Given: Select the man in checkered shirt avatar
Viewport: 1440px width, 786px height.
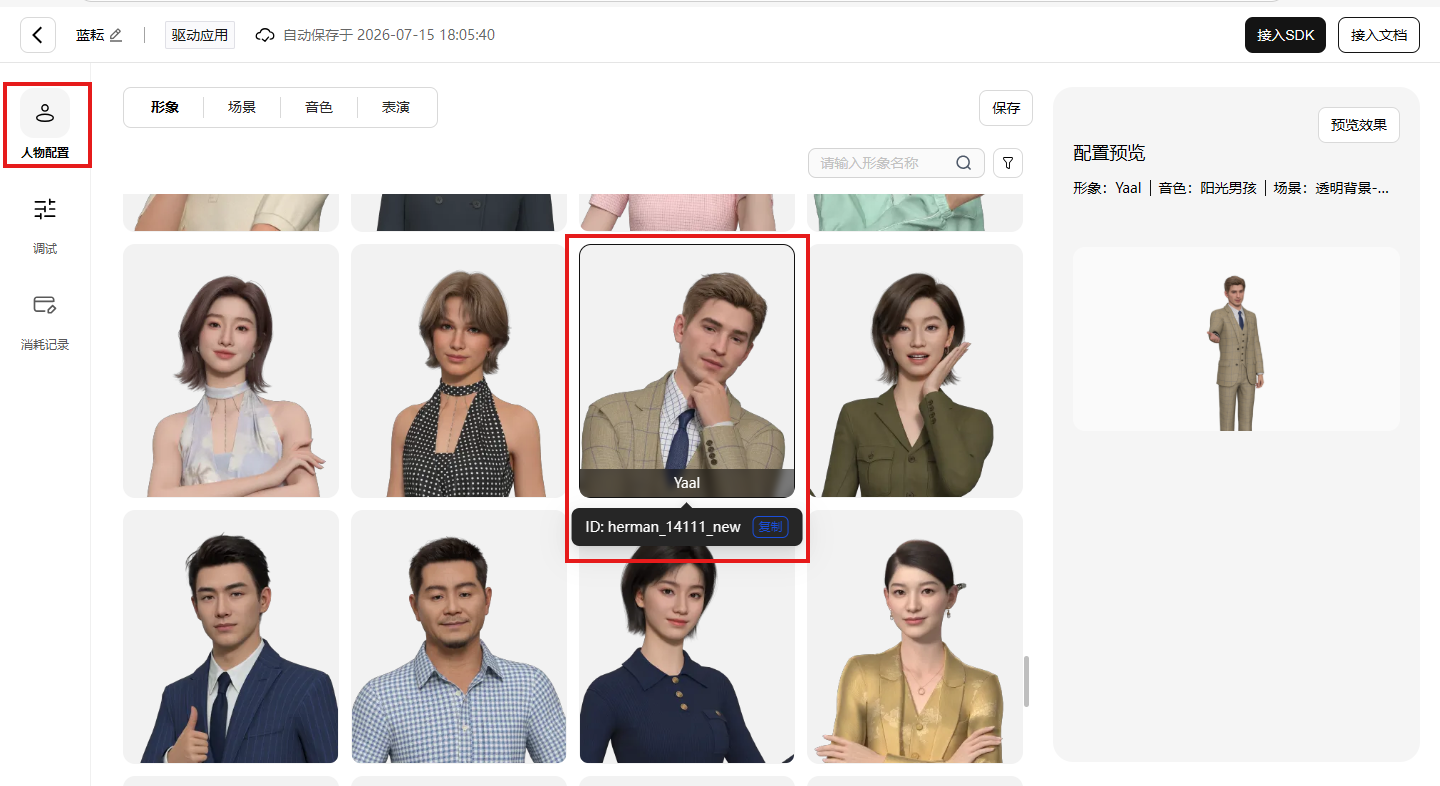Looking at the screenshot, I should tap(459, 637).
